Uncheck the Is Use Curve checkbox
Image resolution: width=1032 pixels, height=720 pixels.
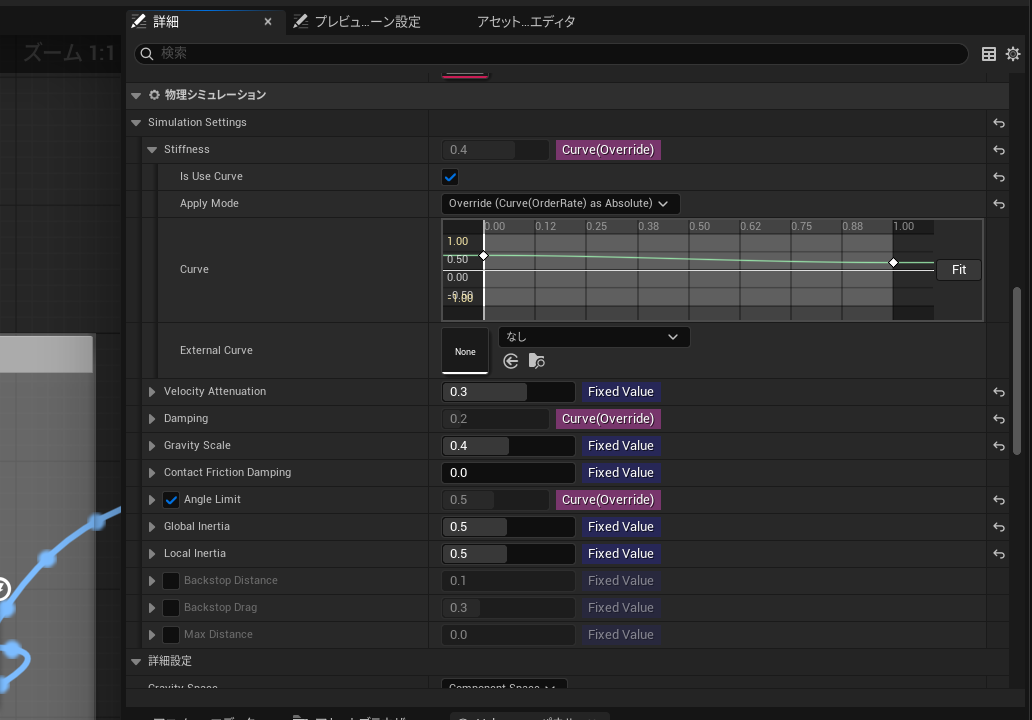coord(450,177)
